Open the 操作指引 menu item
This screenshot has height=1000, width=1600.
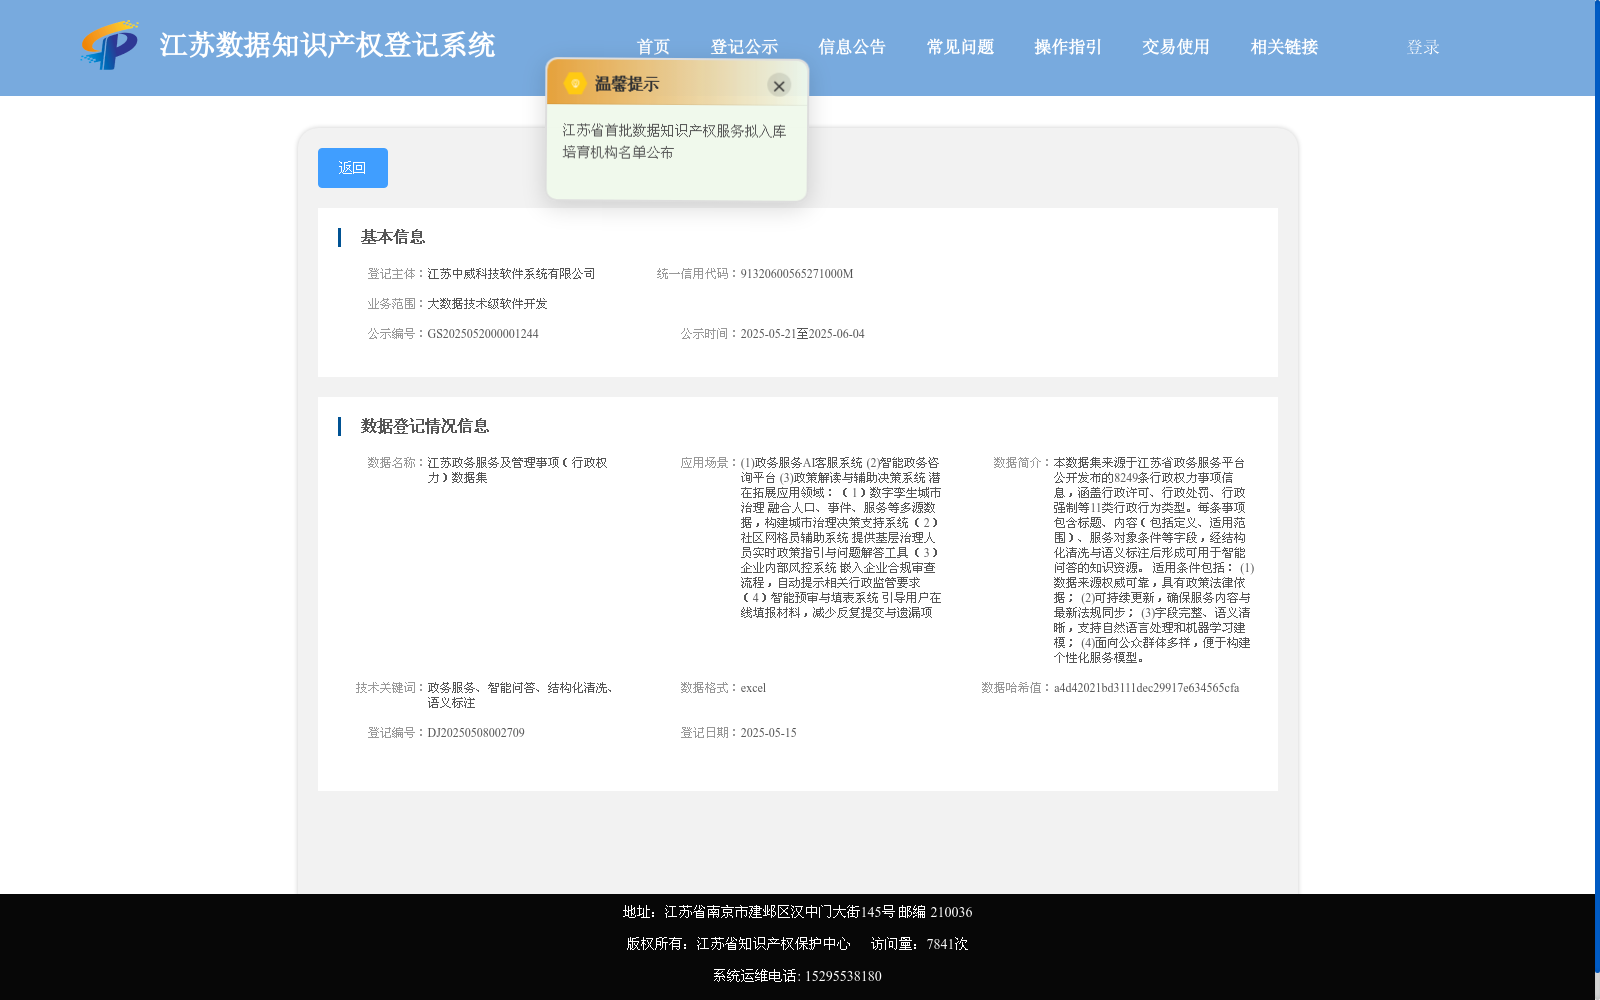tap(1068, 47)
